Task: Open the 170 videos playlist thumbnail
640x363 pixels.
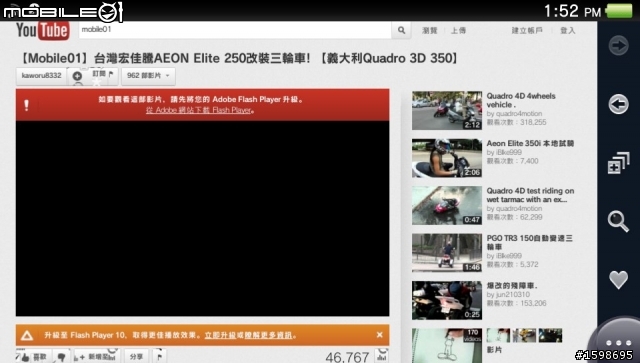Action: tap(447, 345)
